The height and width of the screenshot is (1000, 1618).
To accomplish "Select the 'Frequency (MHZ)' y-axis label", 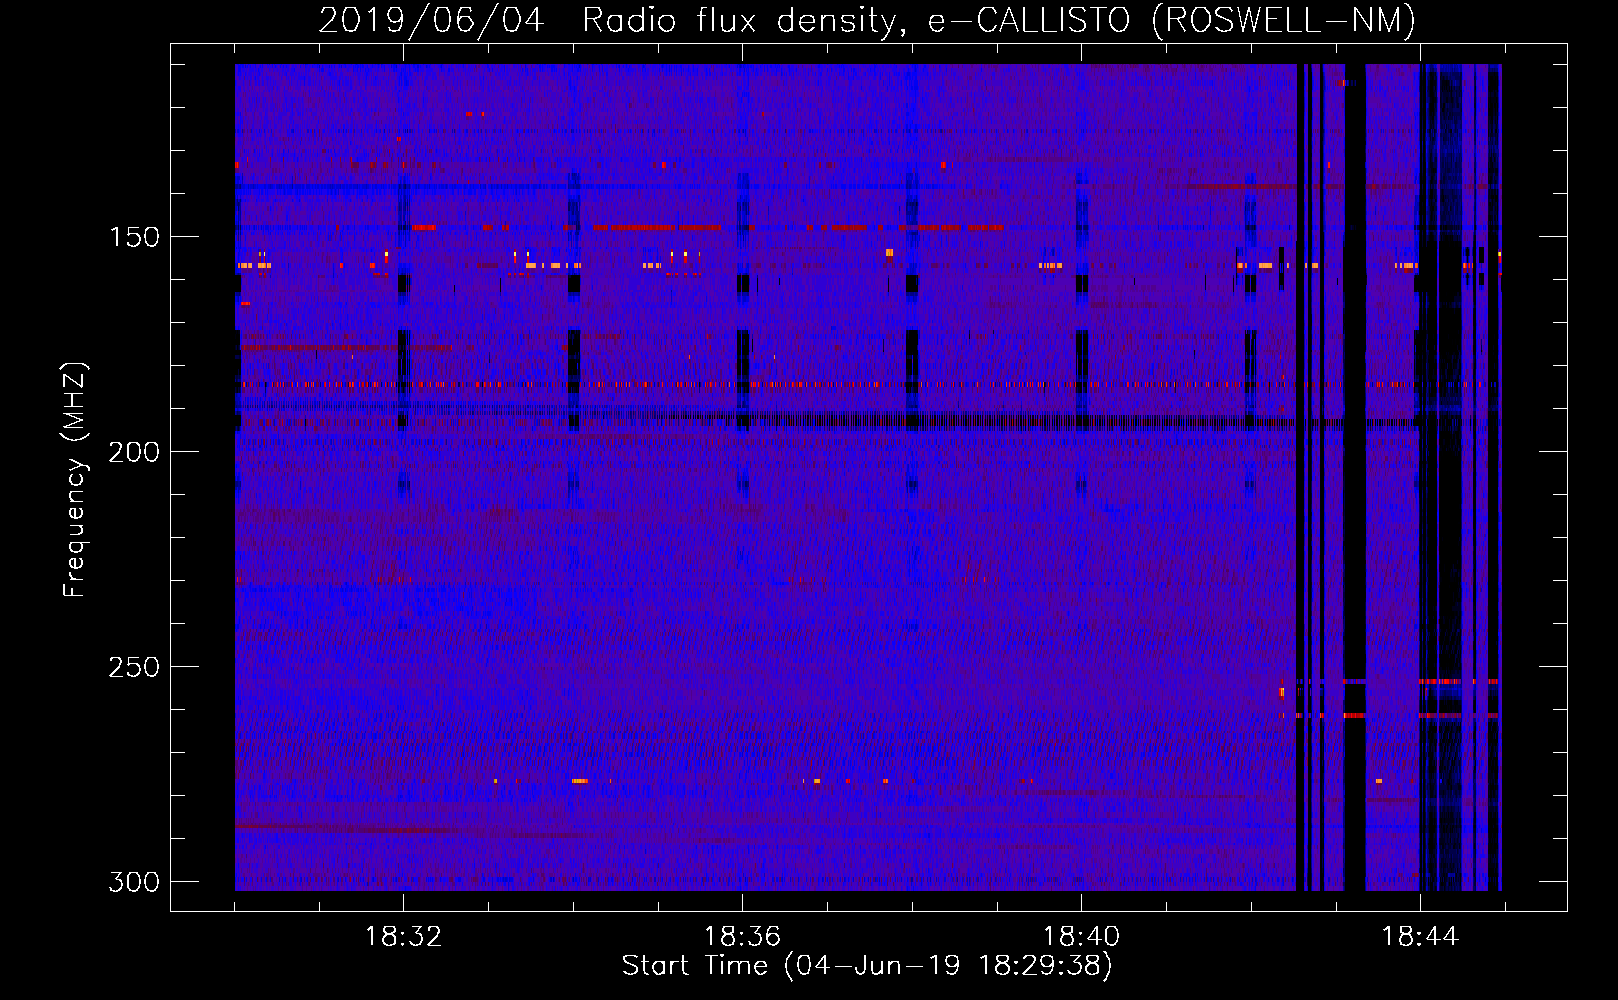I will [75, 480].
